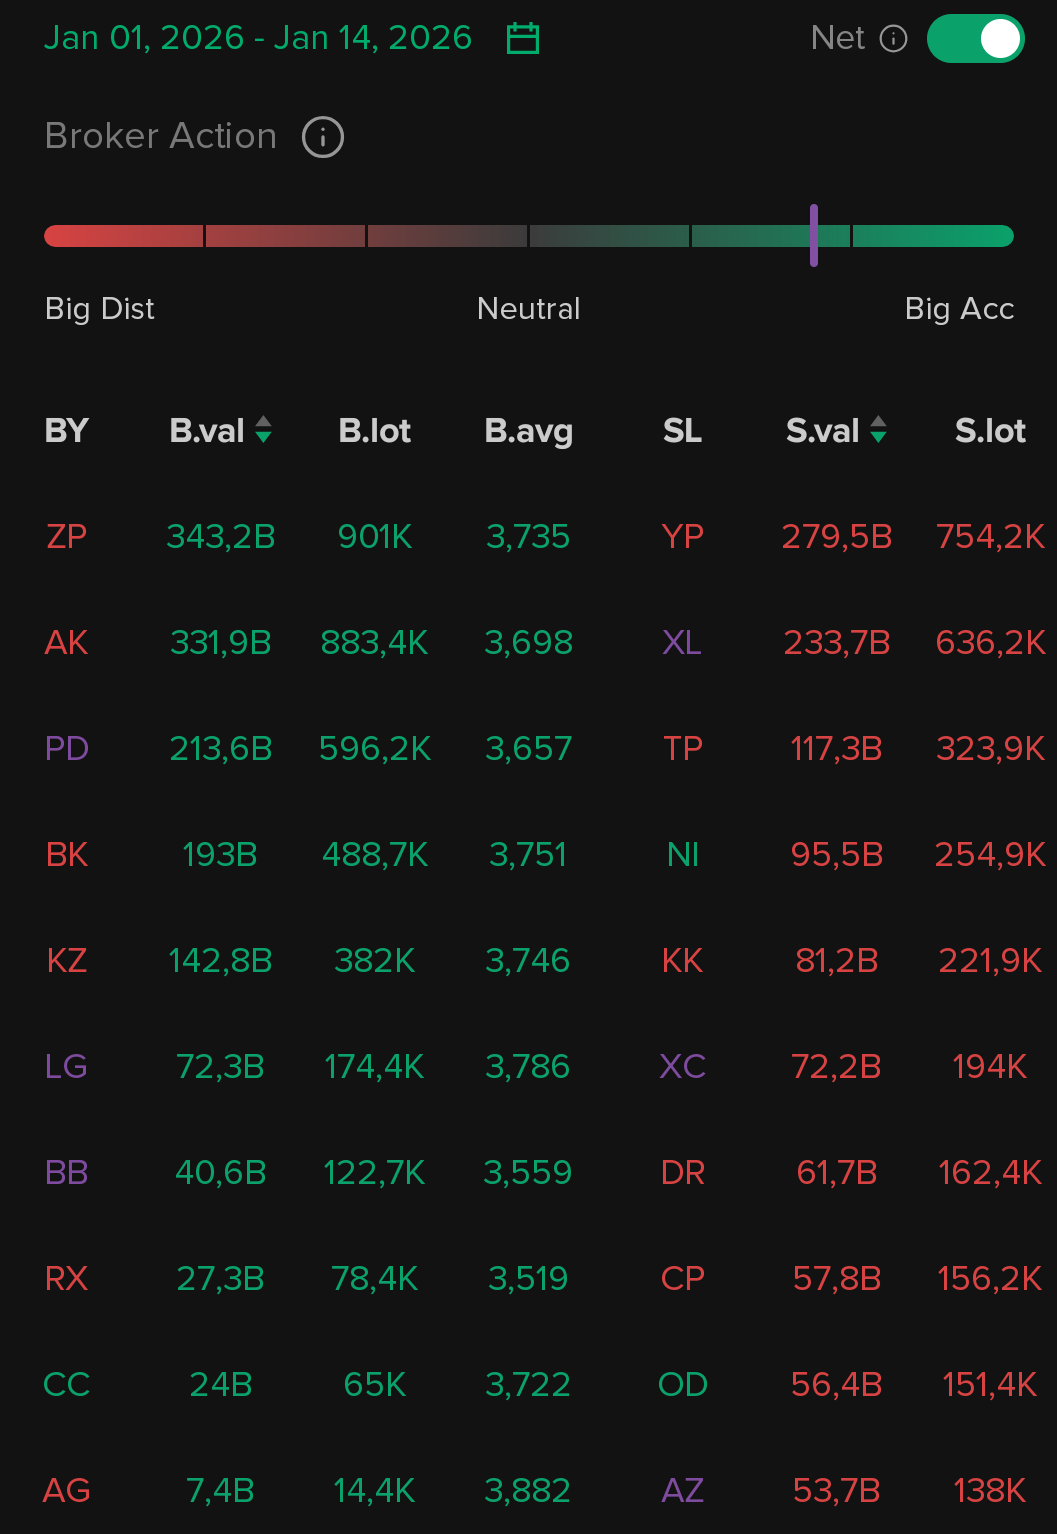Open seller broker NI

click(683, 855)
